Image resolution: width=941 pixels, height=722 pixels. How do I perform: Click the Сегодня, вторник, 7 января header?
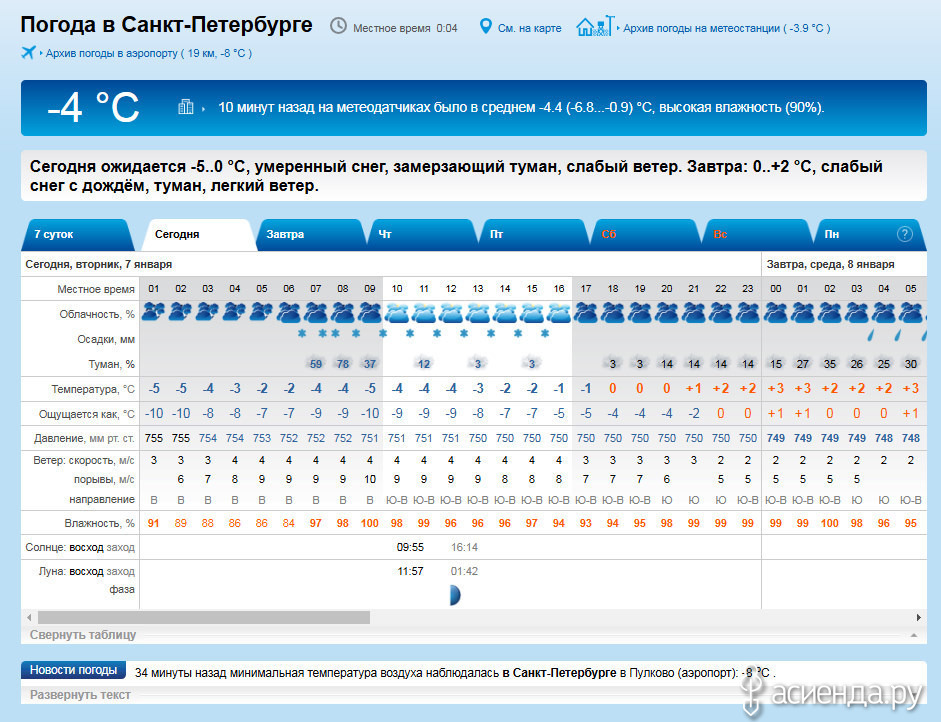pos(98,264)
